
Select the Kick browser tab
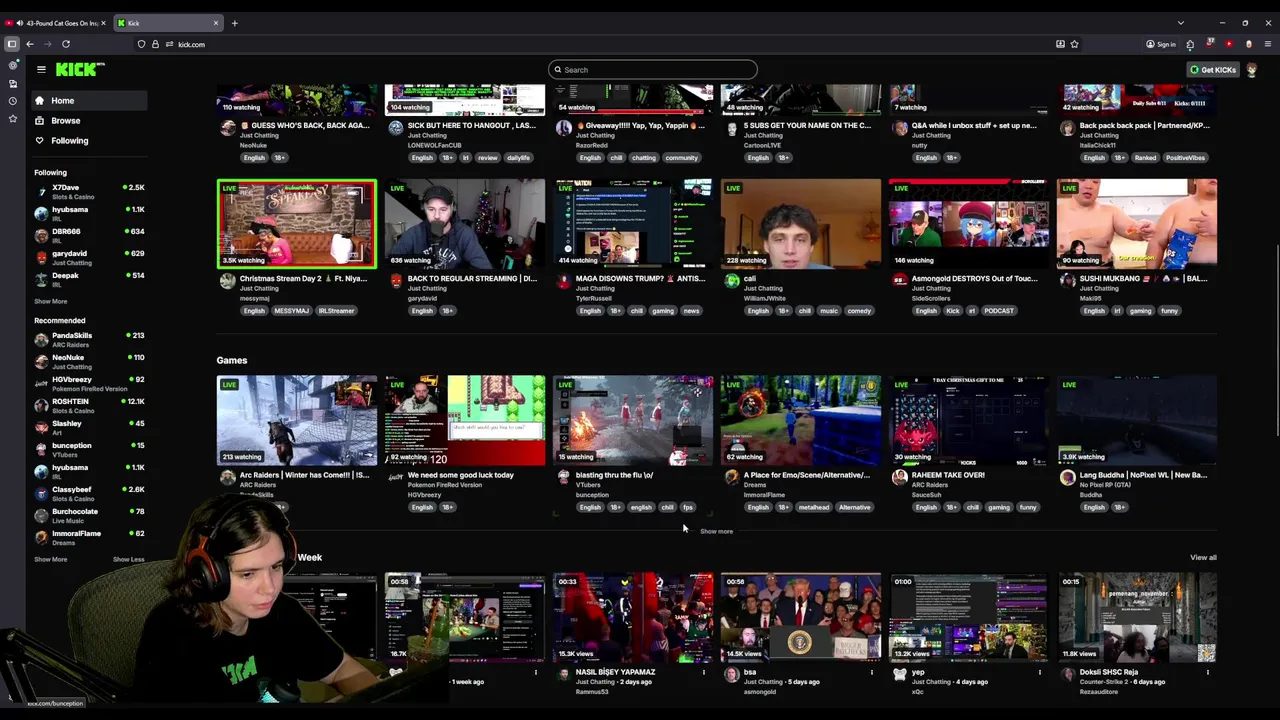click(x=168, y=23)
